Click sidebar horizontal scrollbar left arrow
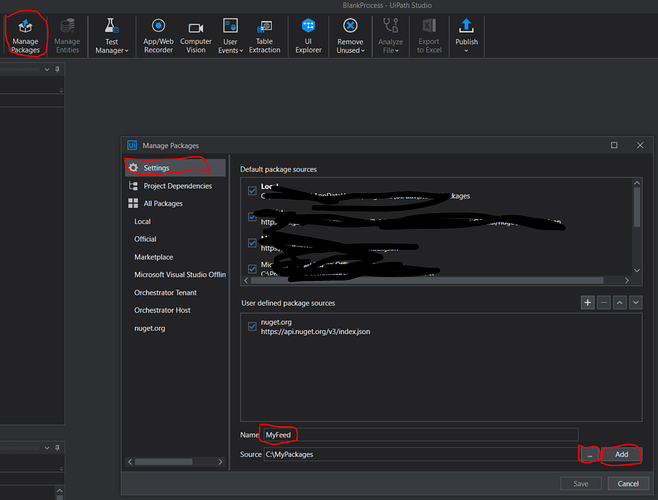 pos(130,462)
